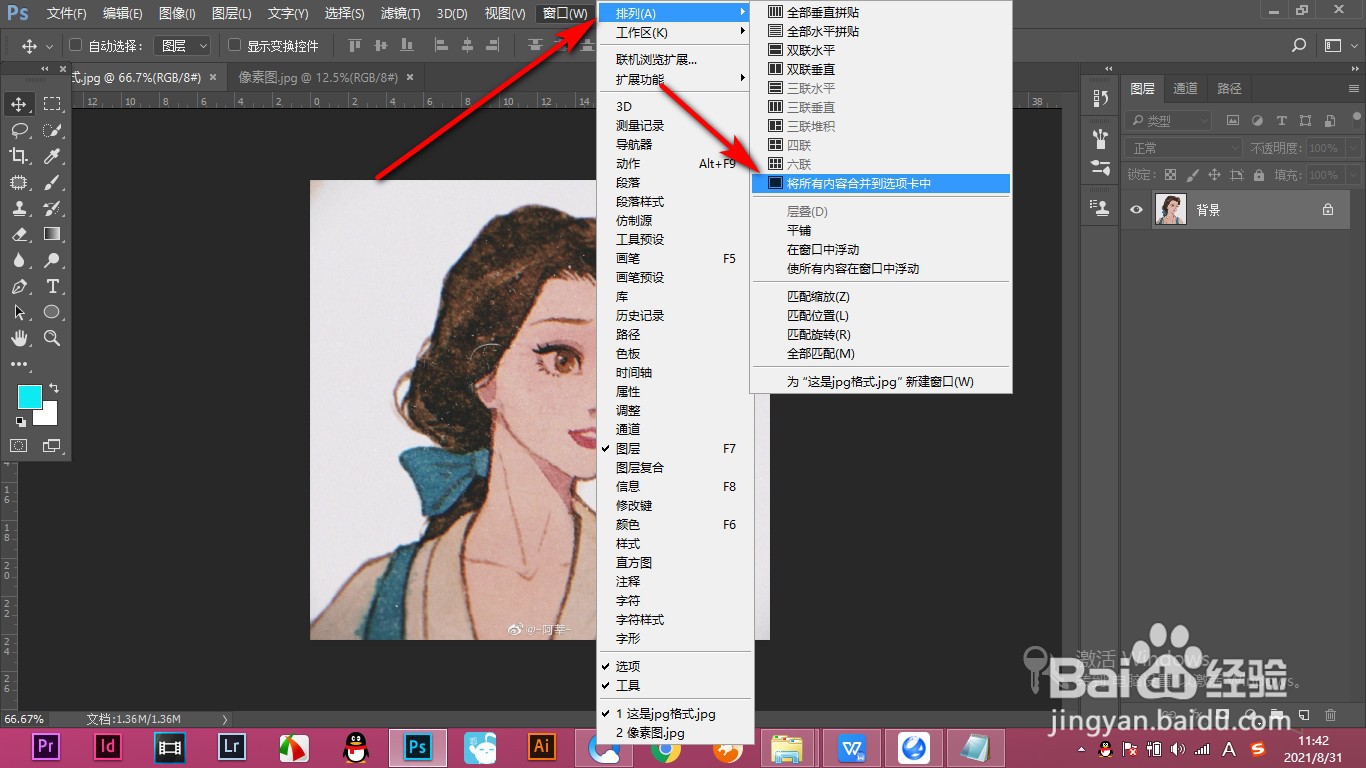
Task: Select the Ellipse shape tool
Action: point(52,312)
